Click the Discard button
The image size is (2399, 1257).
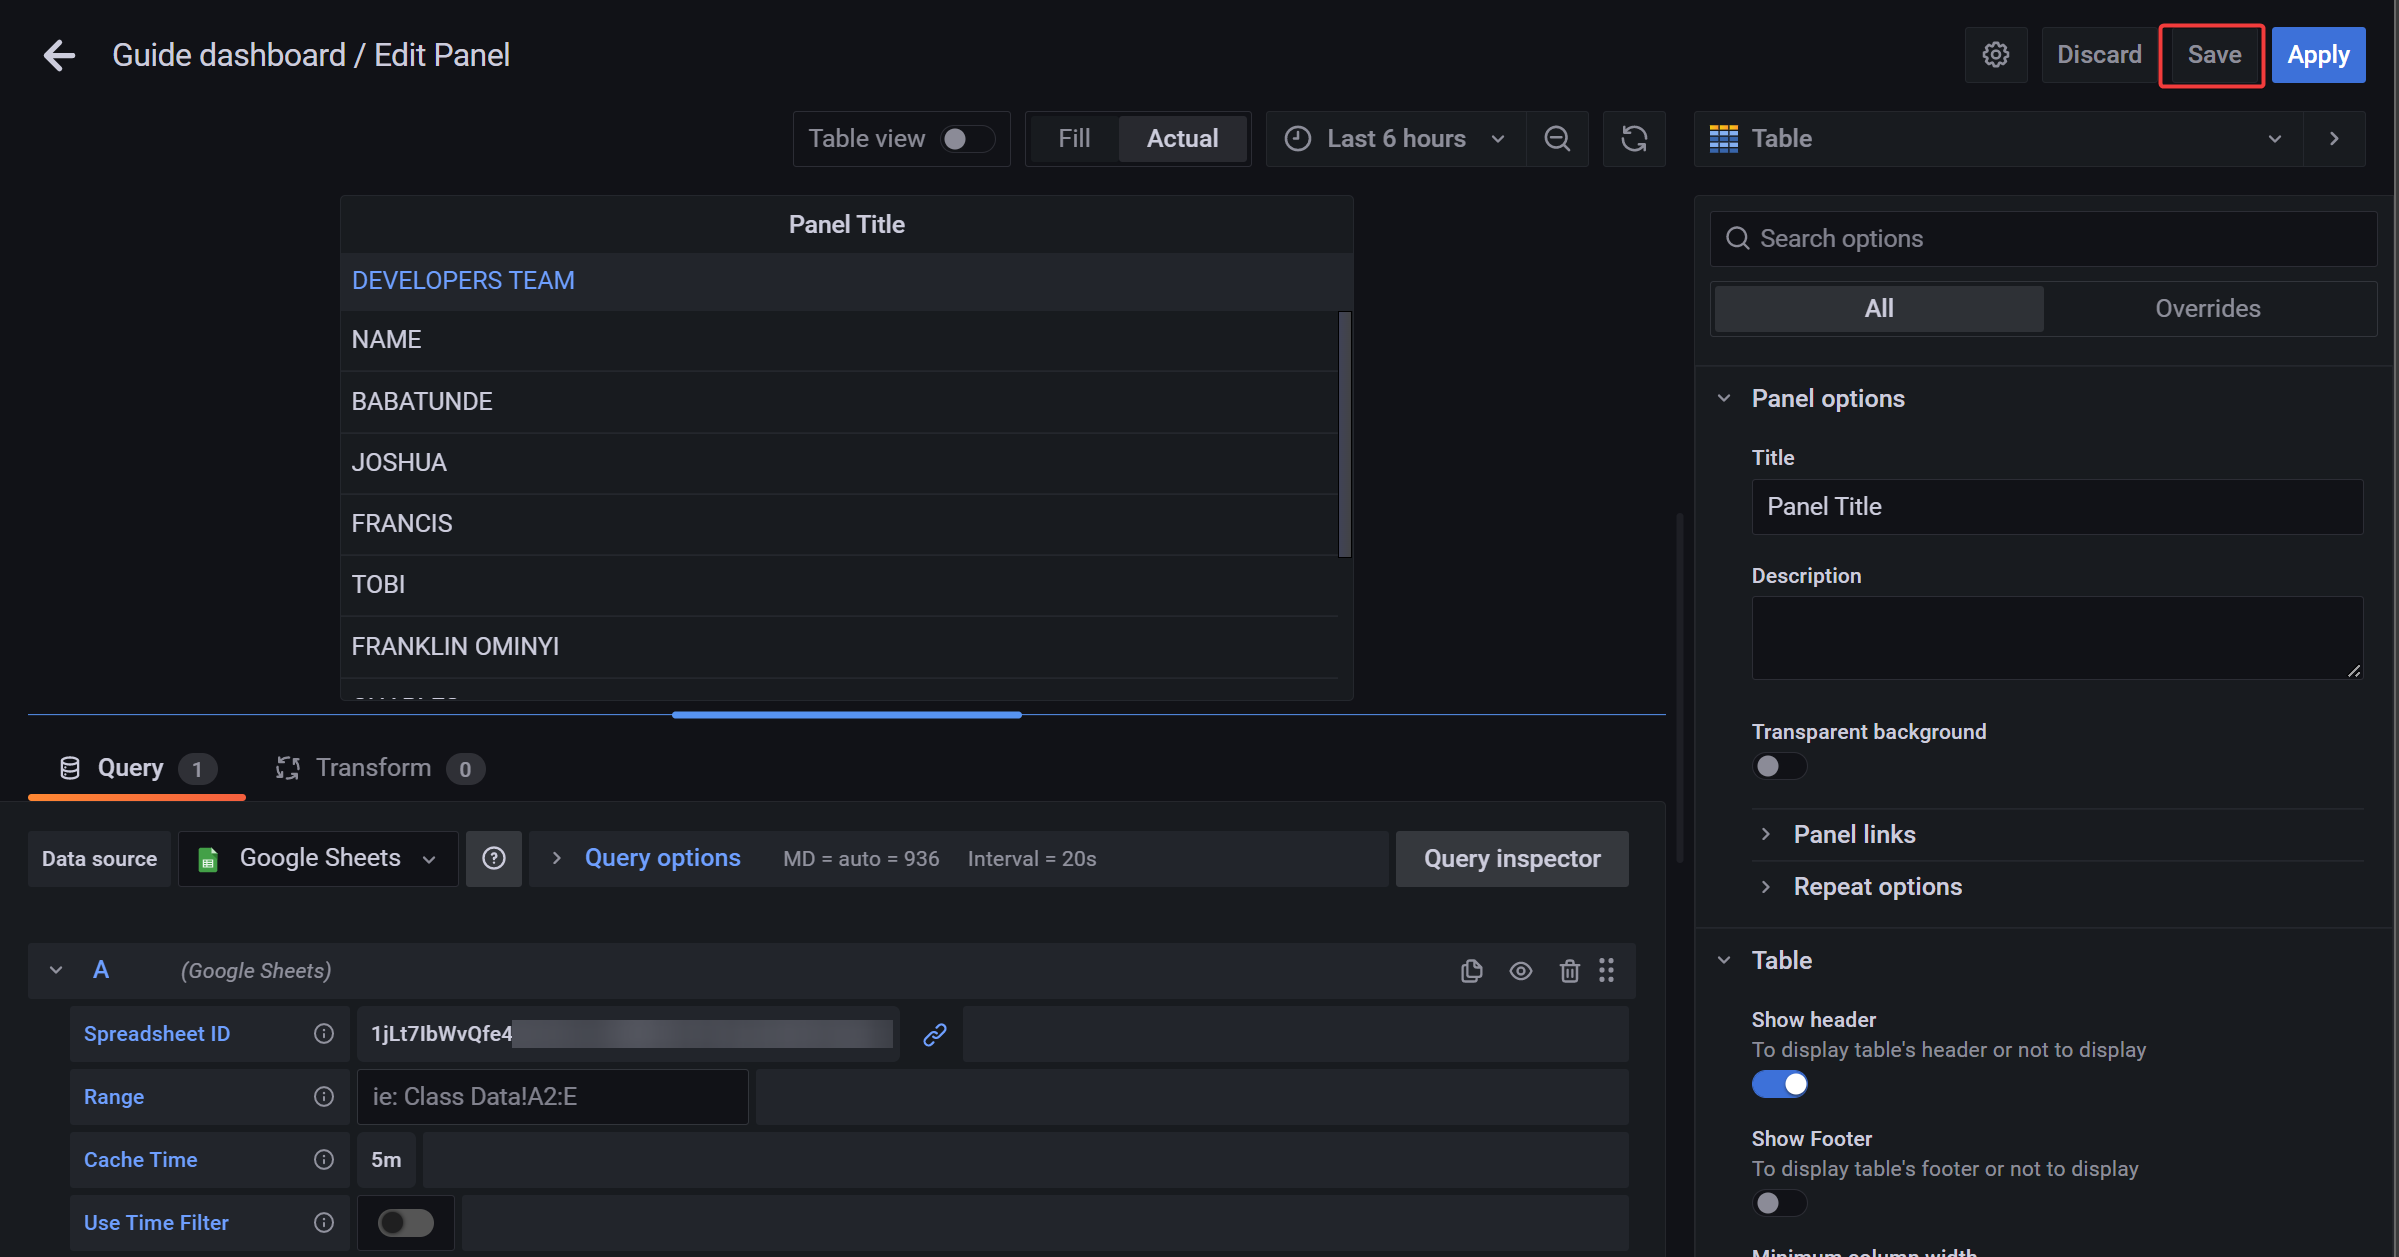coord(2099,55)
